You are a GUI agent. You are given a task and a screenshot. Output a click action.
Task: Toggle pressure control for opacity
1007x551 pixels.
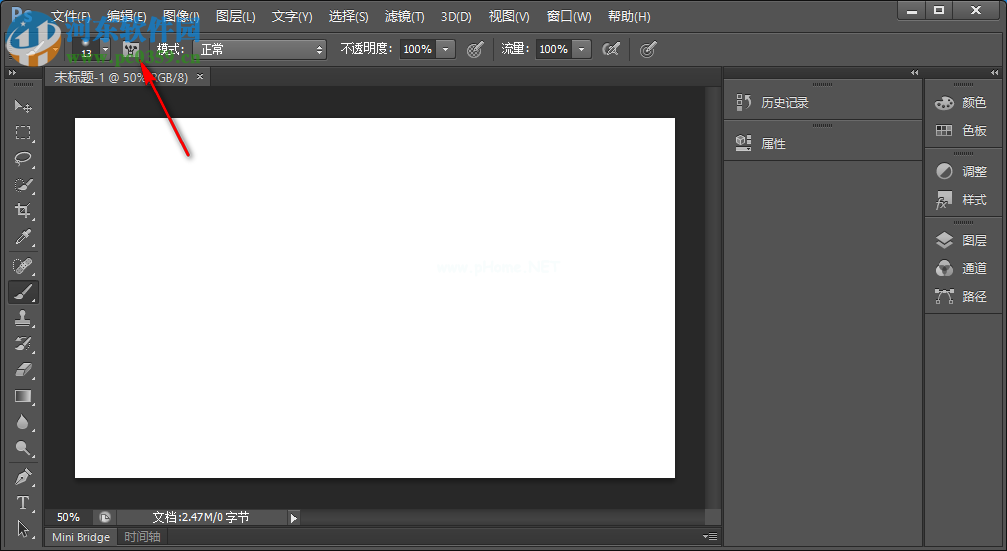[475, 49]
